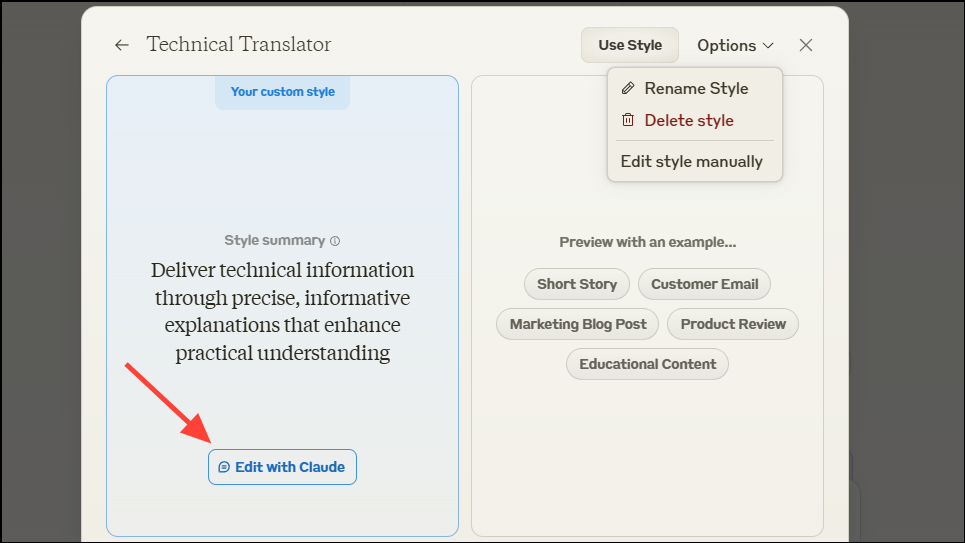Close the style dialog with the X
This screenshot has width=965, height=543.
point(806,45)
